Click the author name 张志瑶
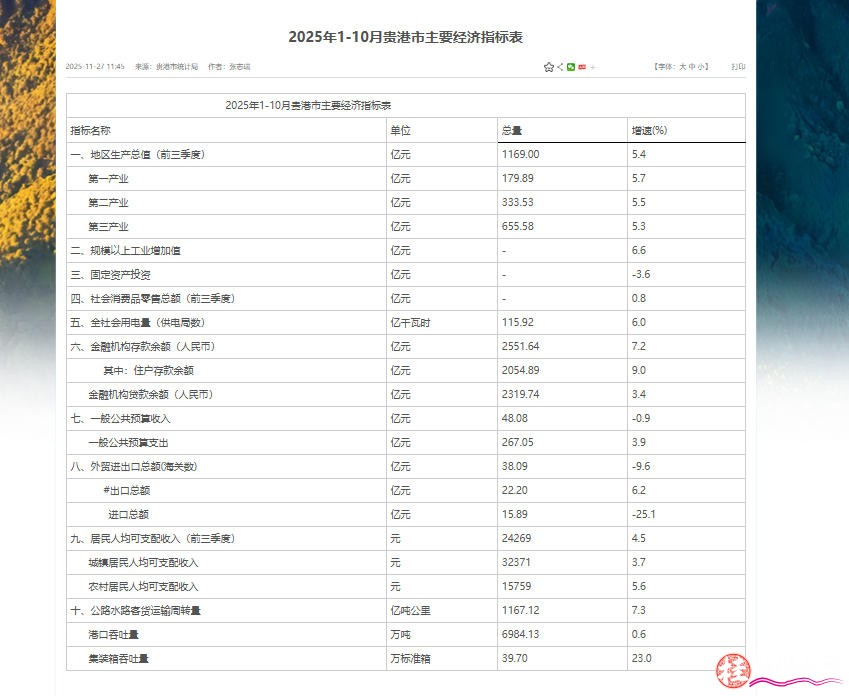849x696 pixels. tap(239, 67)
